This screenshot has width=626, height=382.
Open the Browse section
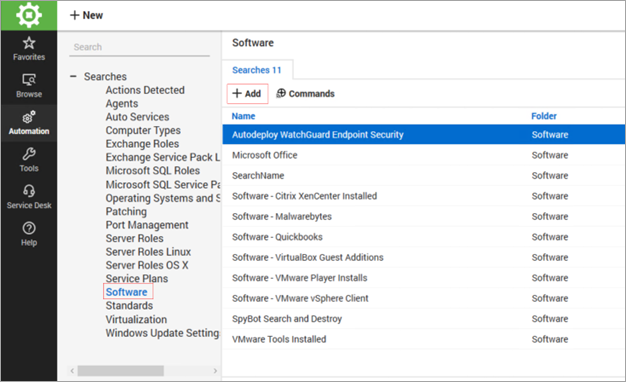pyautogui.click(x=29, y=86)
